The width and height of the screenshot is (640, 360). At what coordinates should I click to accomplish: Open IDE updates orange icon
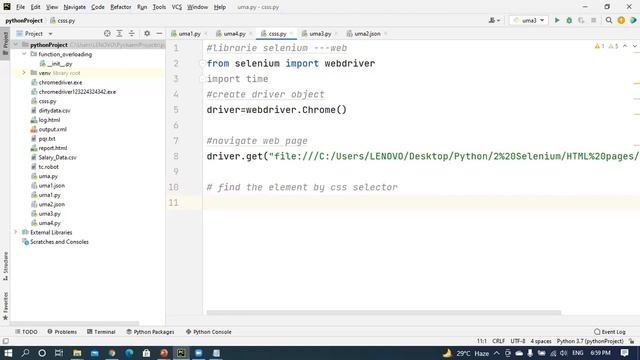[621, 20]
